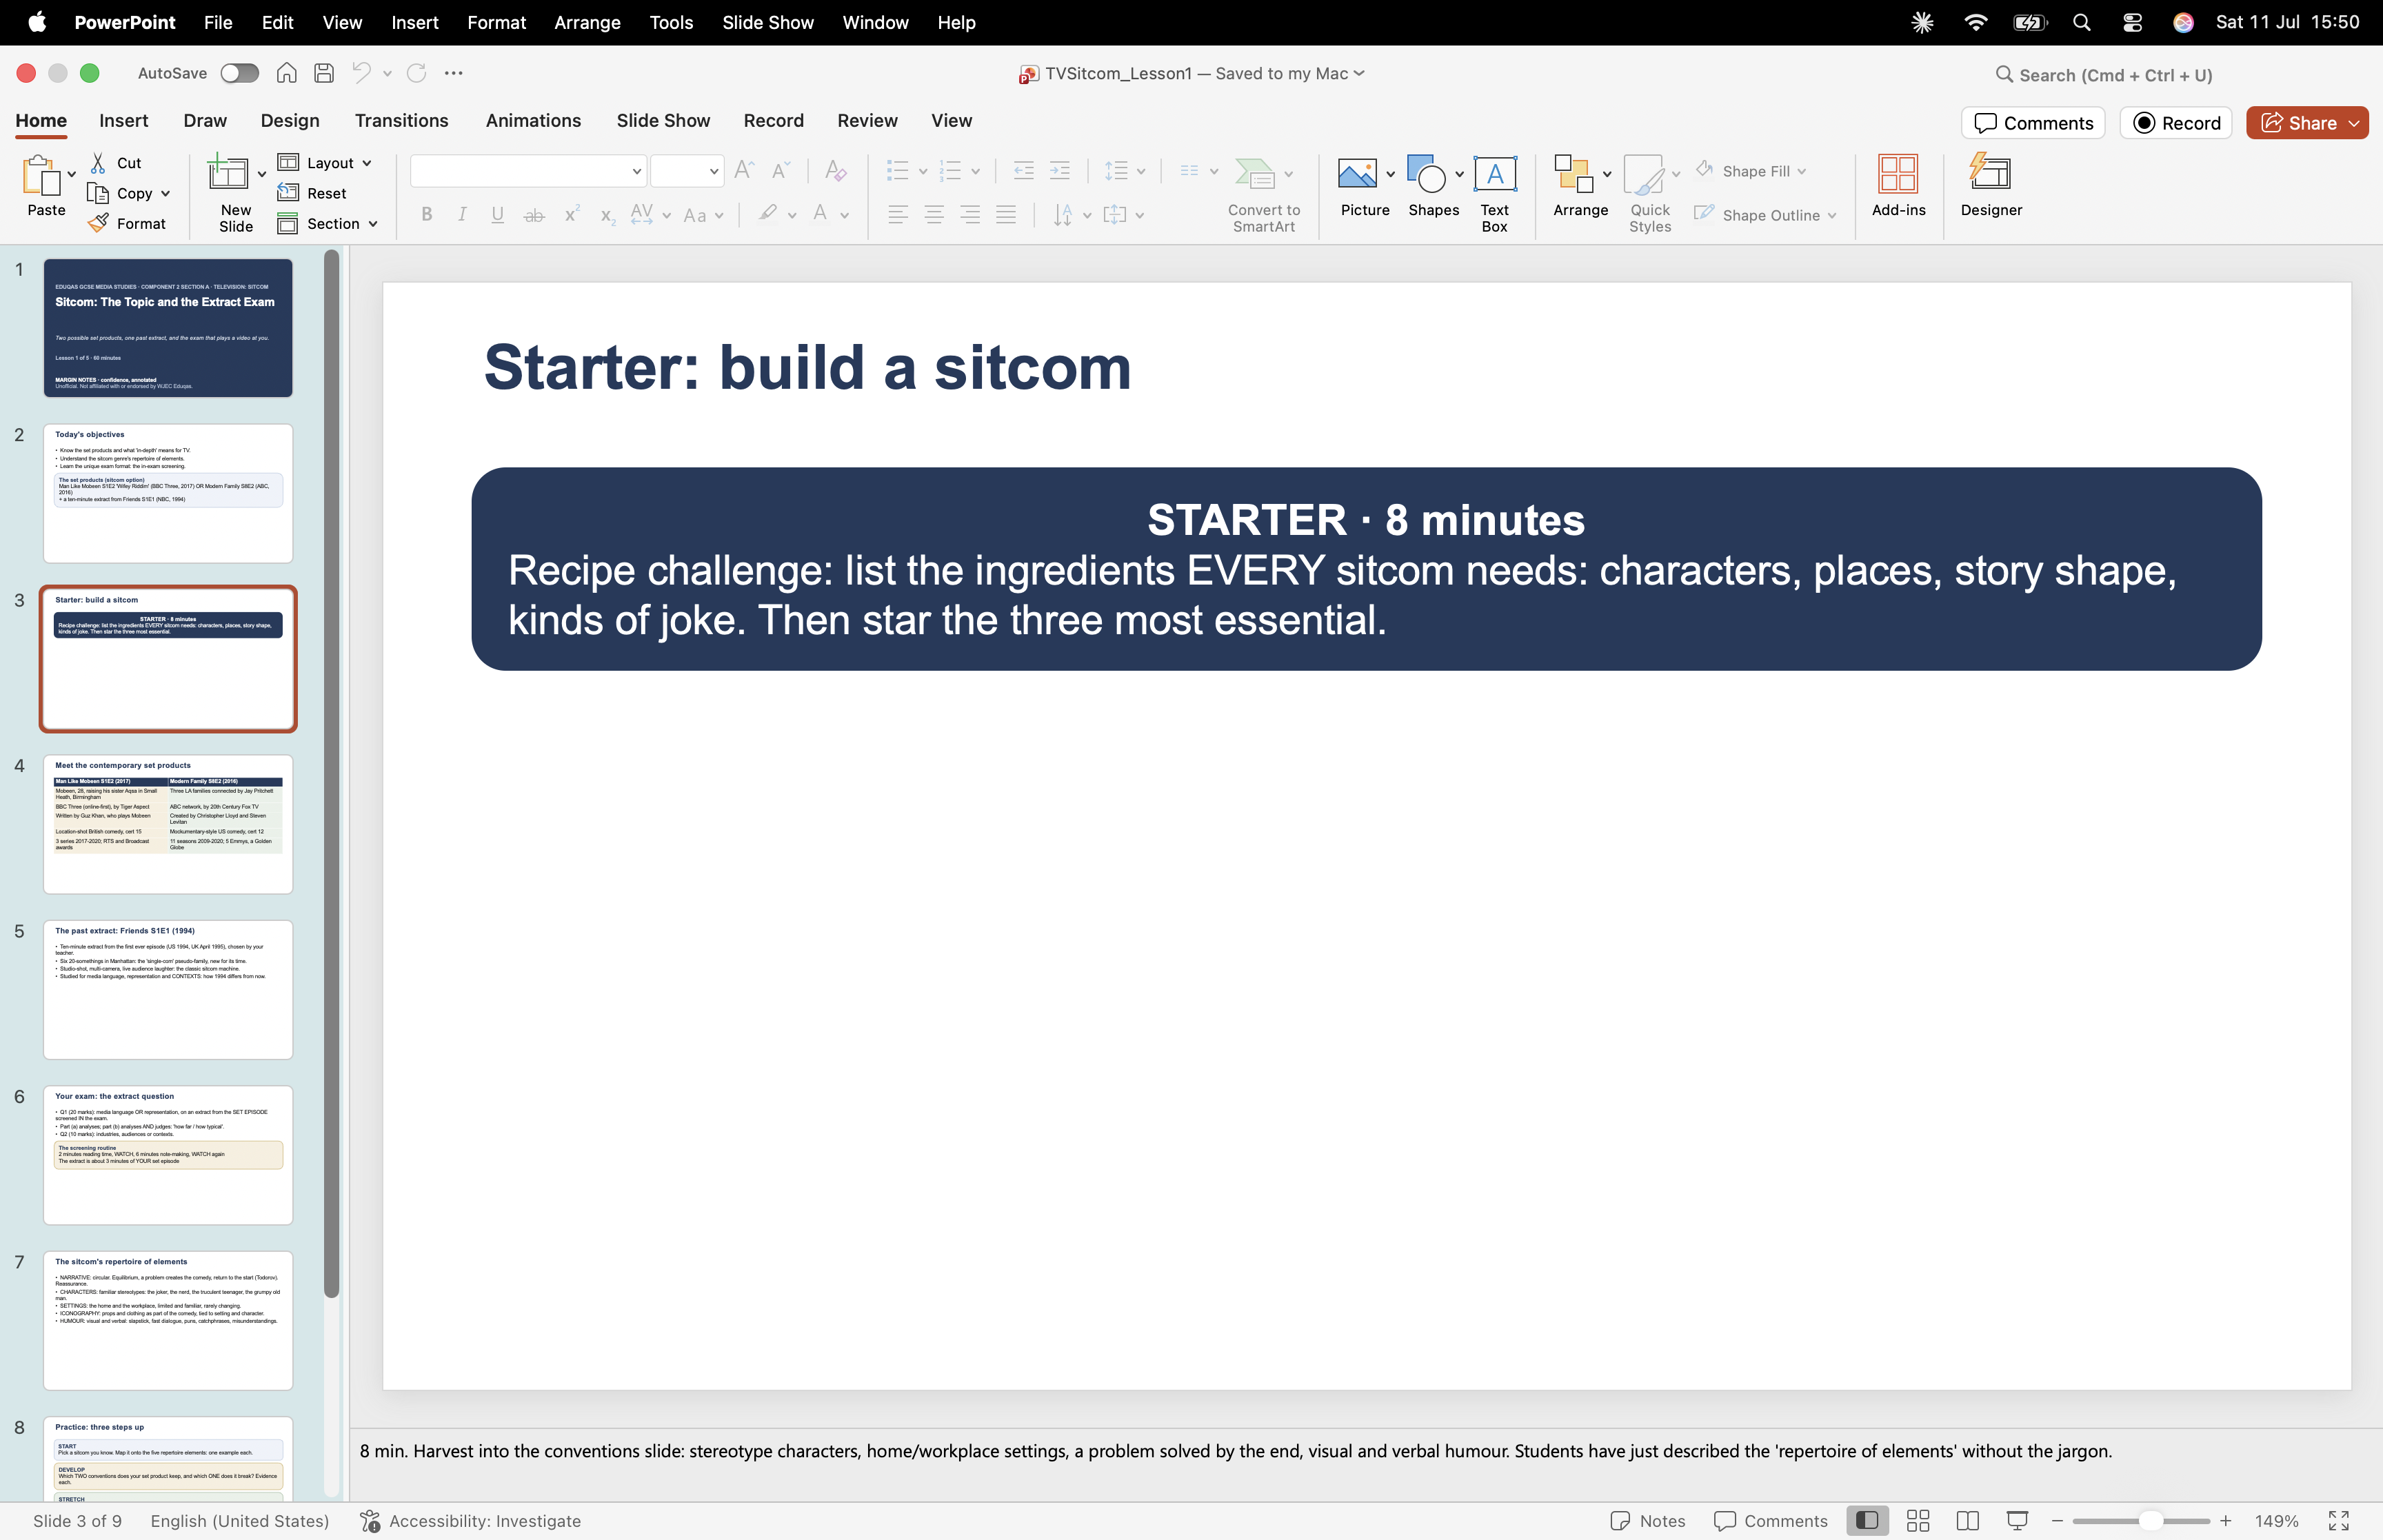Image resolution: width=2383 pixels, height=1540 pixels.
Task: Switch to Slide Sorter view icon
Action: 1917,1521
